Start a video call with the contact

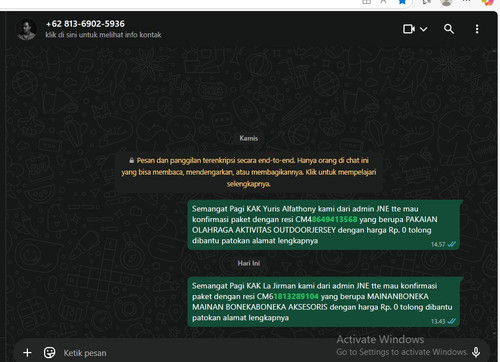(x=409, y=29)
